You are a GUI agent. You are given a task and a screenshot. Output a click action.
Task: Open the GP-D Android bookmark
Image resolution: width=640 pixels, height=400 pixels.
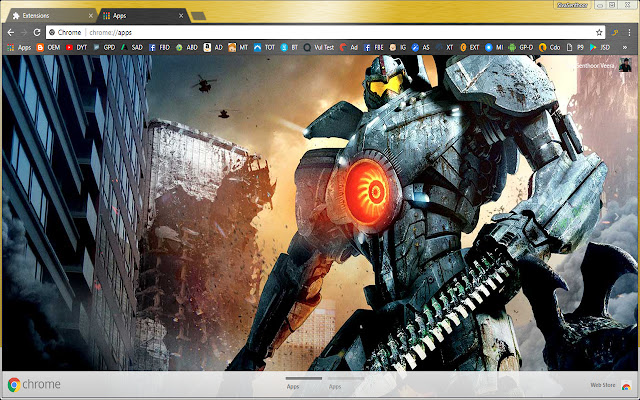[x=521, y=47]
